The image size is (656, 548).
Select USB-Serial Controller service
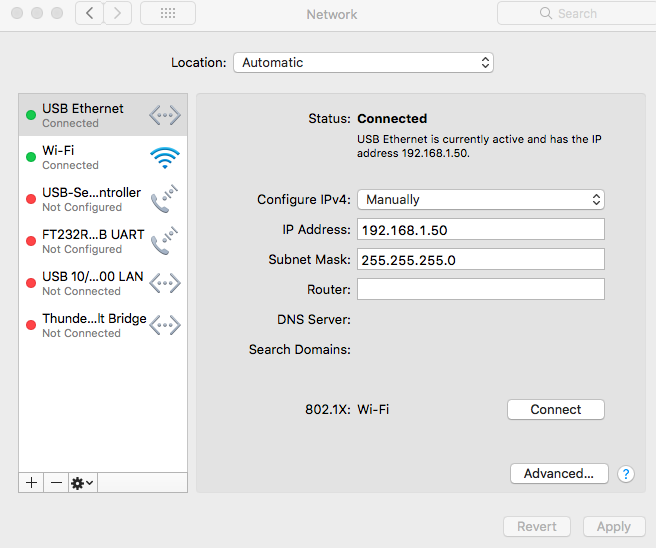click(x=103, y=199)
